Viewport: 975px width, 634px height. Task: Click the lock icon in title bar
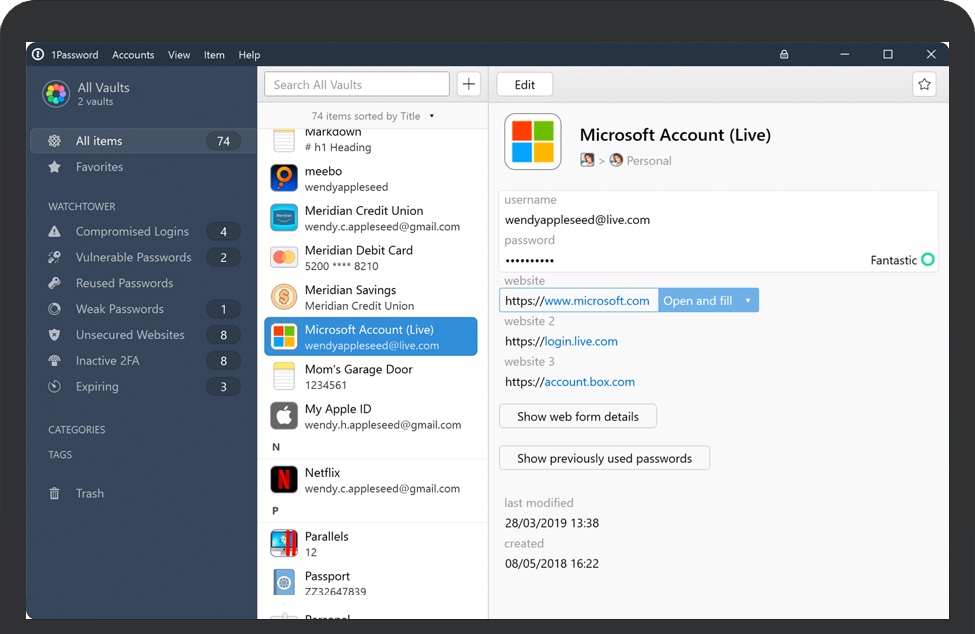[x=784, y=55]
